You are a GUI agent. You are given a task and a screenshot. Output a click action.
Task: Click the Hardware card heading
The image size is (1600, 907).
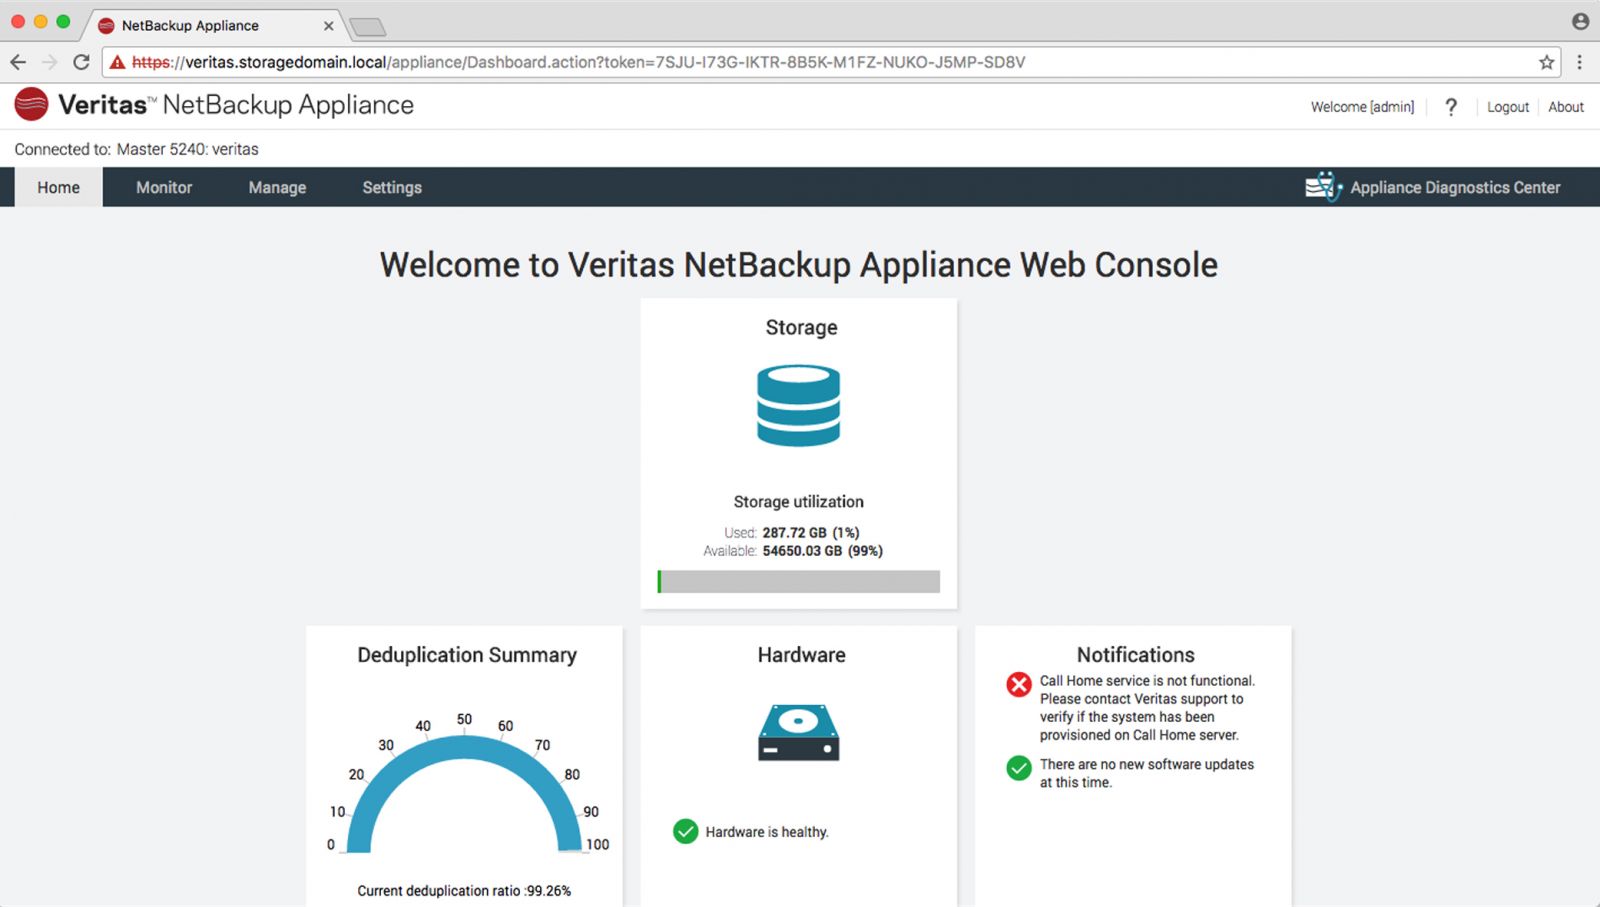[x=801, y=655]
